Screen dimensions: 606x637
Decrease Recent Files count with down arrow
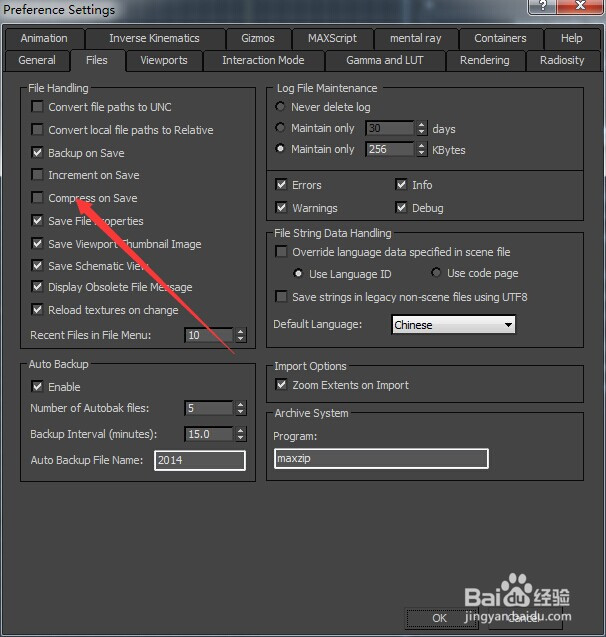241,339
